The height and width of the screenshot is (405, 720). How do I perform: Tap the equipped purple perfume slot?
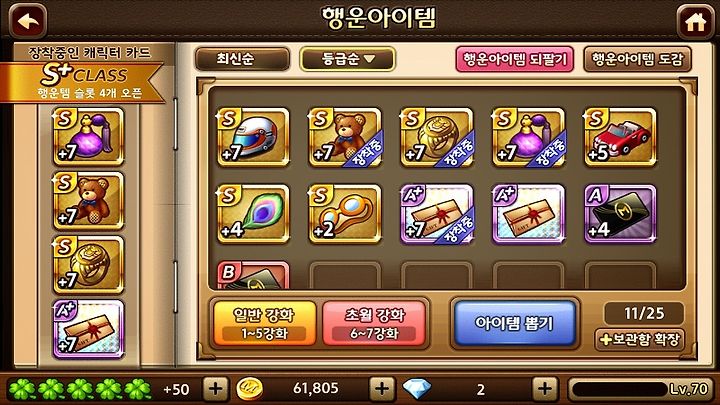point(89,136)
